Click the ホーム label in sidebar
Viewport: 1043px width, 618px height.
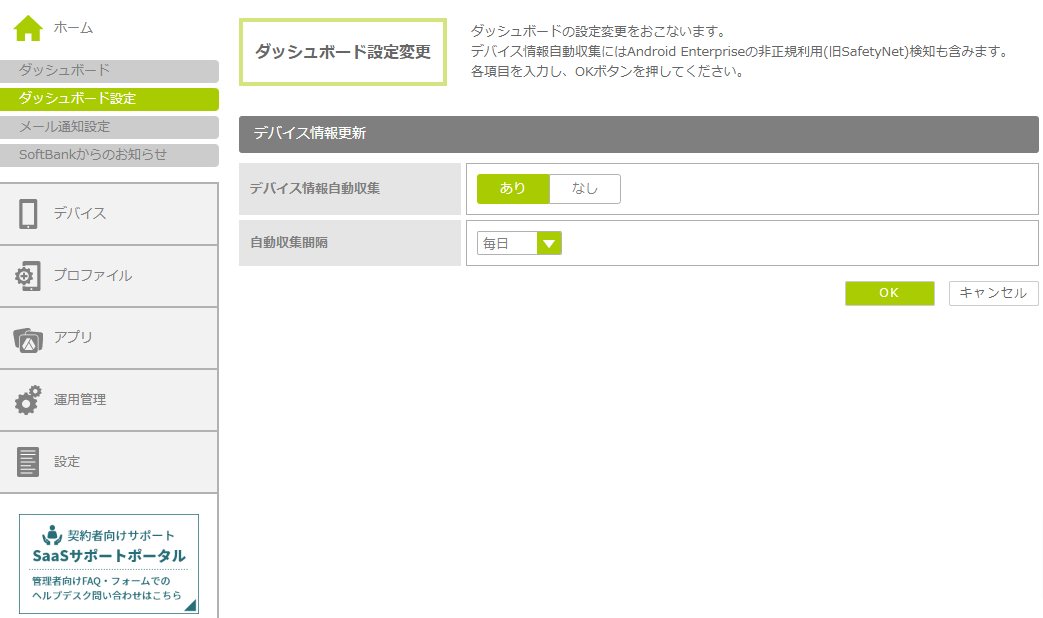point(73,28)
